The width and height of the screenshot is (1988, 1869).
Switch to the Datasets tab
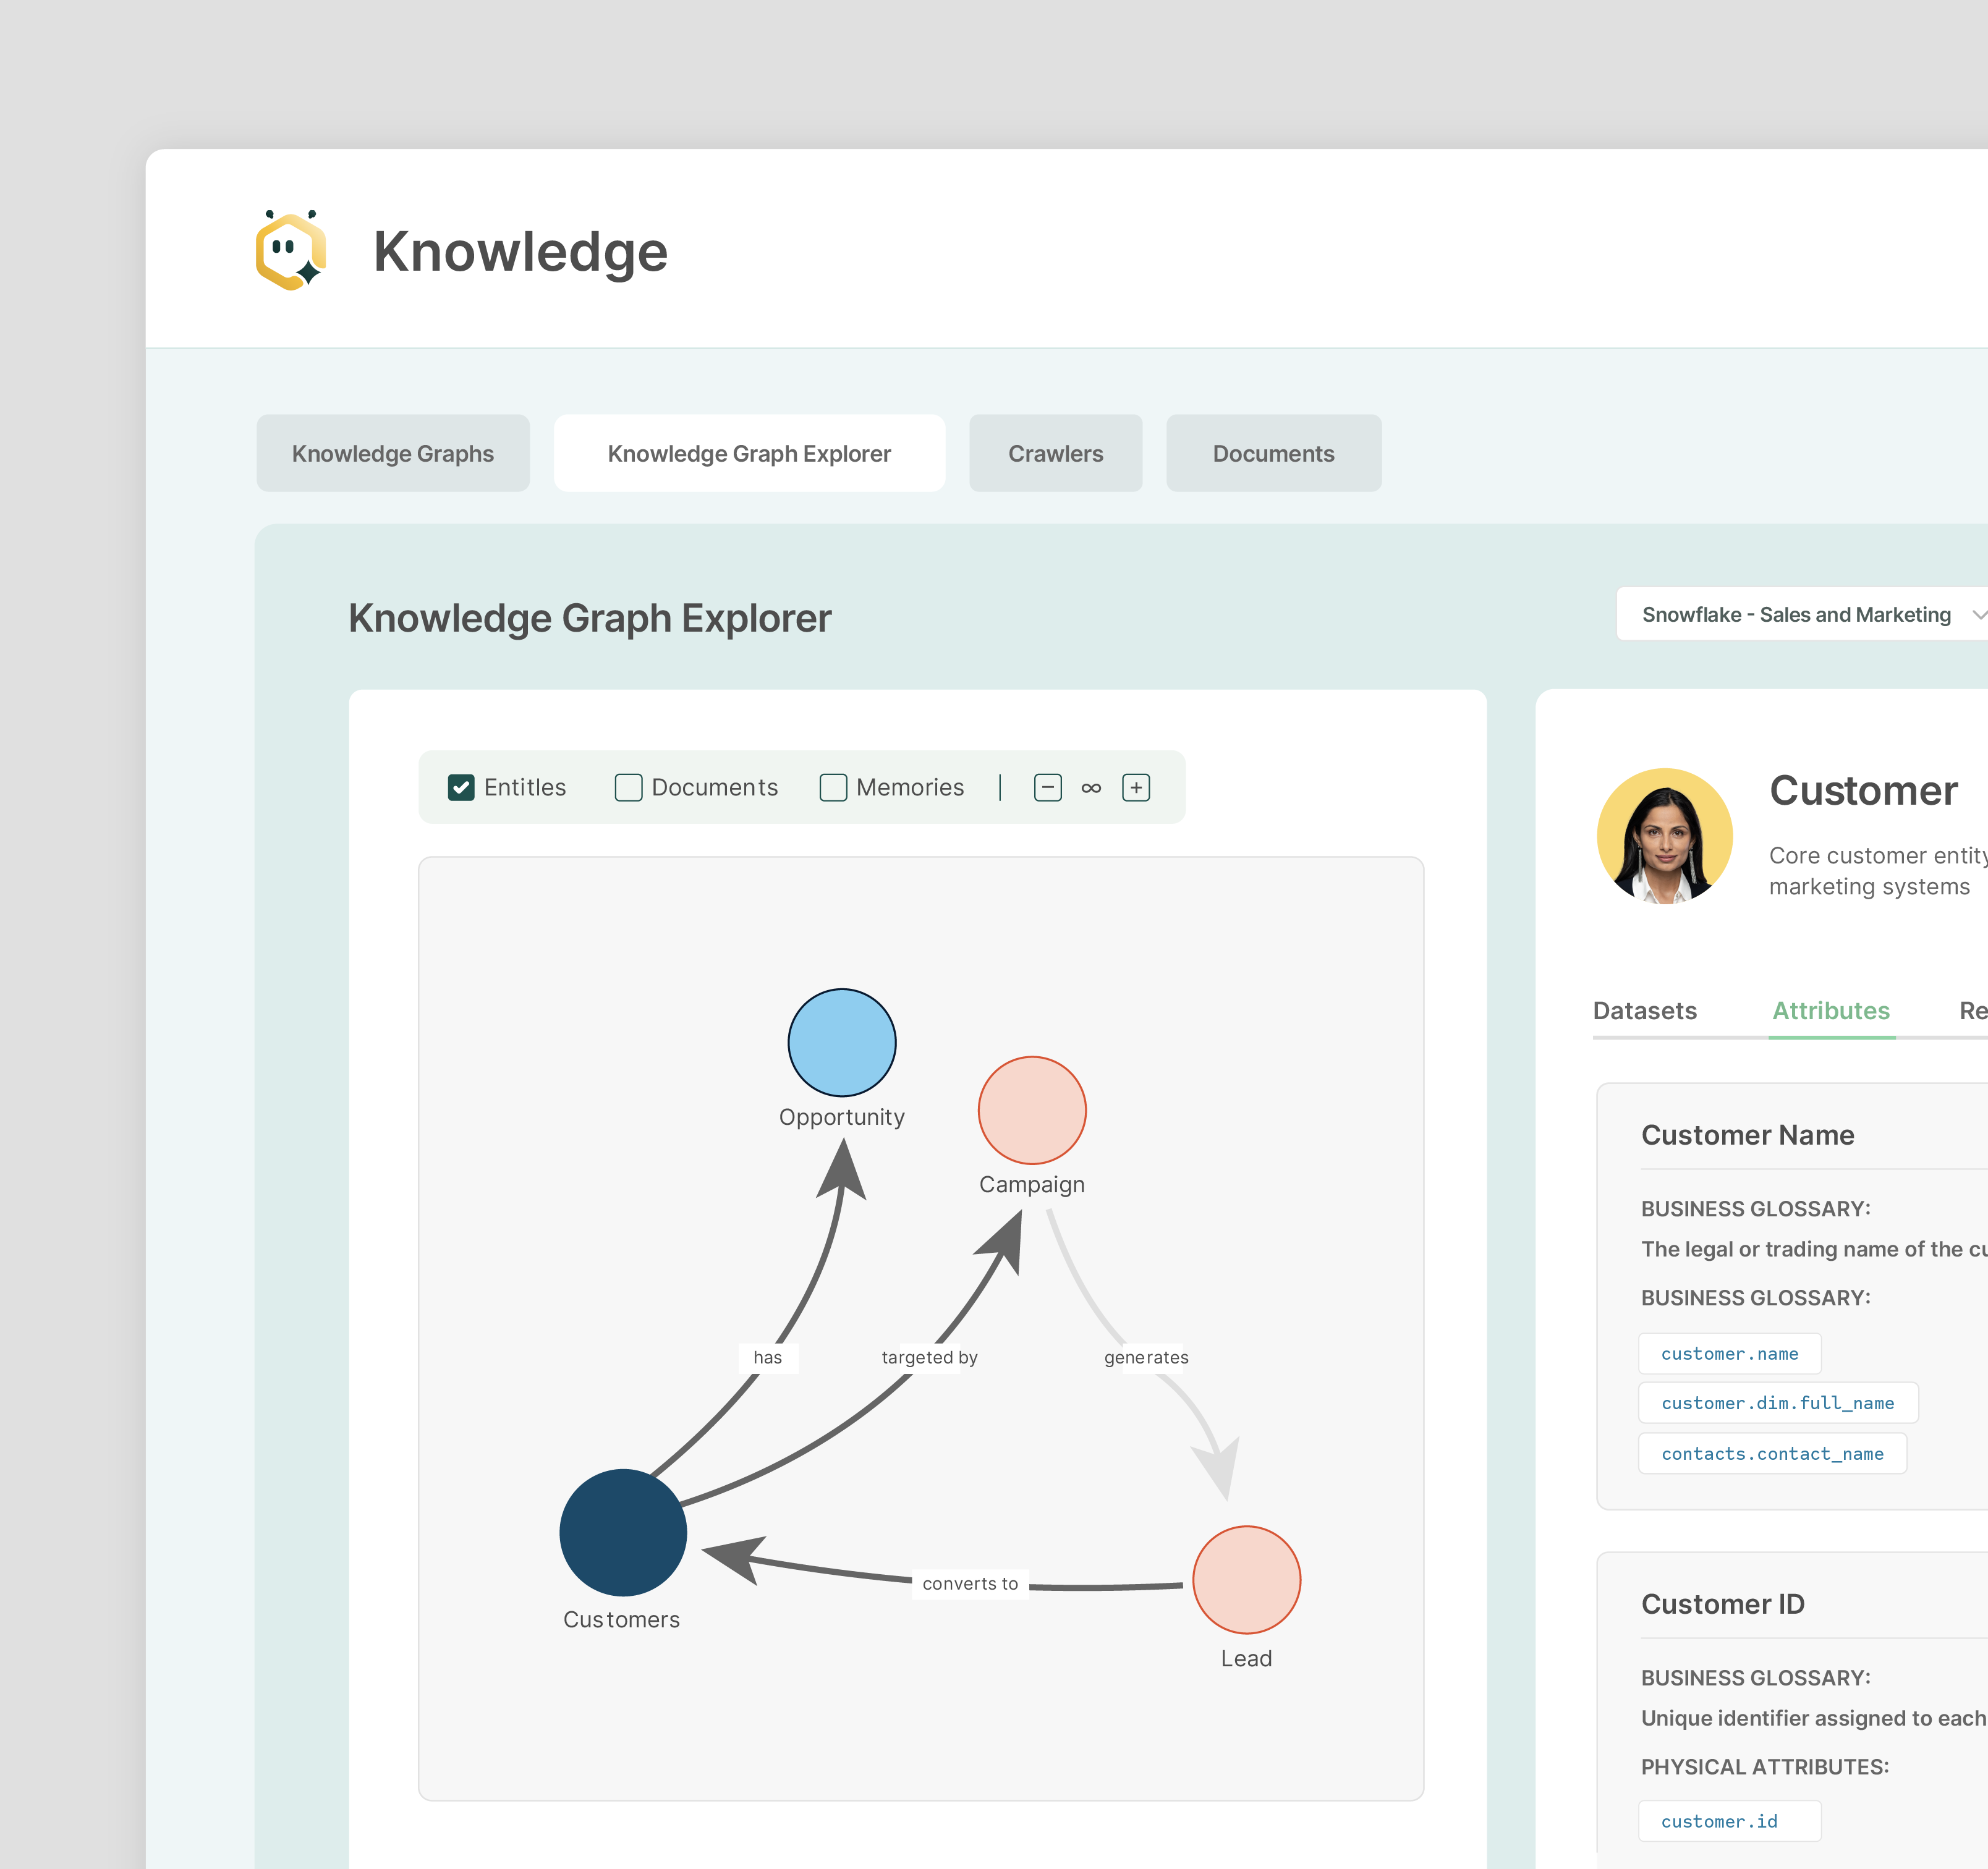click(x=1645, y=1011)
